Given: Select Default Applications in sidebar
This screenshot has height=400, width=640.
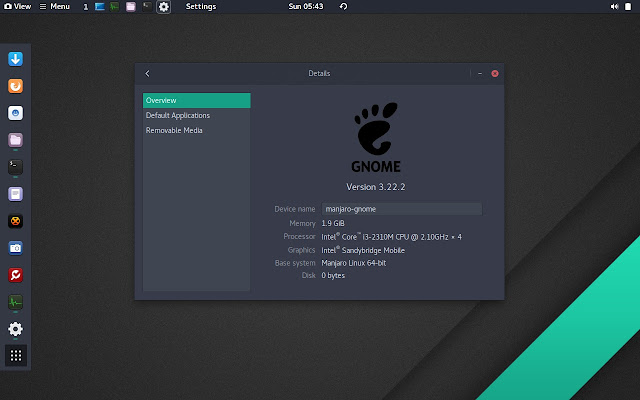Looking at the screenshot, I should [196, 116].
